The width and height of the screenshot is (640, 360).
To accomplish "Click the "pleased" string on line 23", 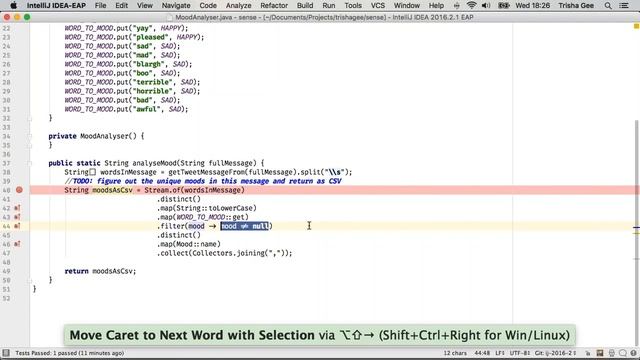I will point(151,37).
